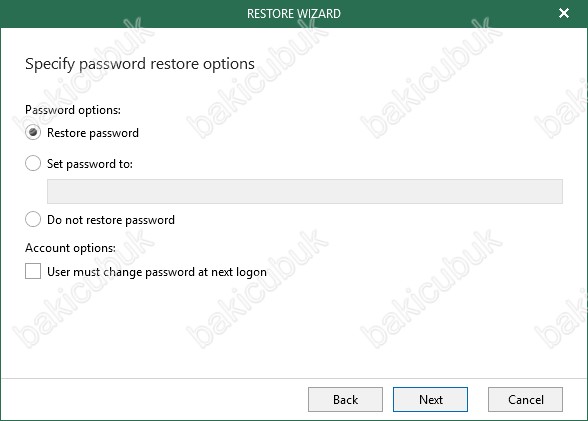Image resolution: width=588 pixels, height=421 pixels.
Task: Click the Cancel button
Action: click(x=525, y=400)
